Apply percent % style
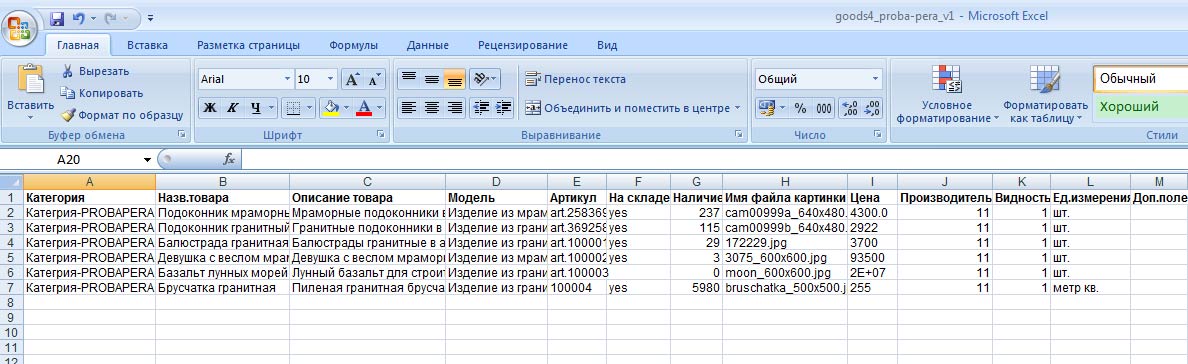This screenshot has height=364, width=1188. pos(800,108)
